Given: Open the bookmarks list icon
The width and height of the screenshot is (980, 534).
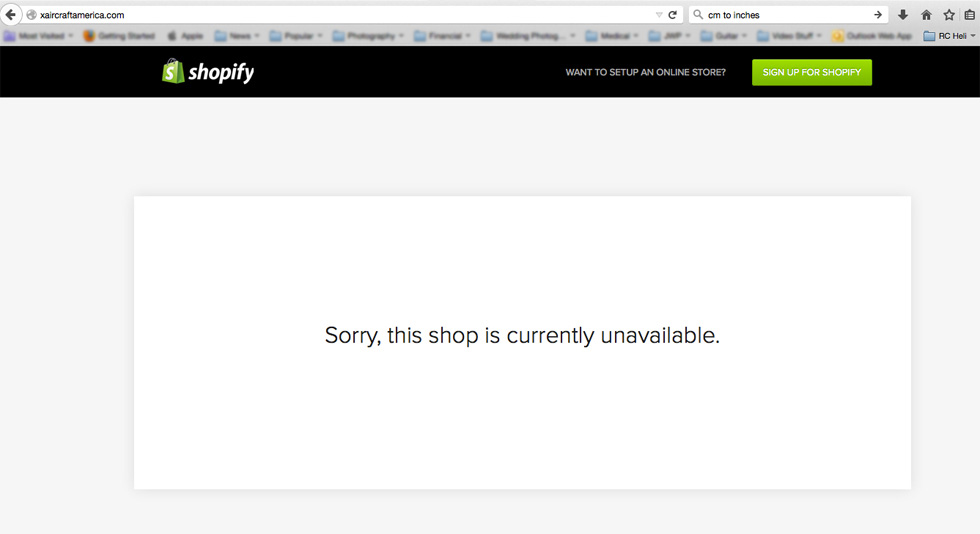Looking at the screenshot, I should [x=970, y=14].
